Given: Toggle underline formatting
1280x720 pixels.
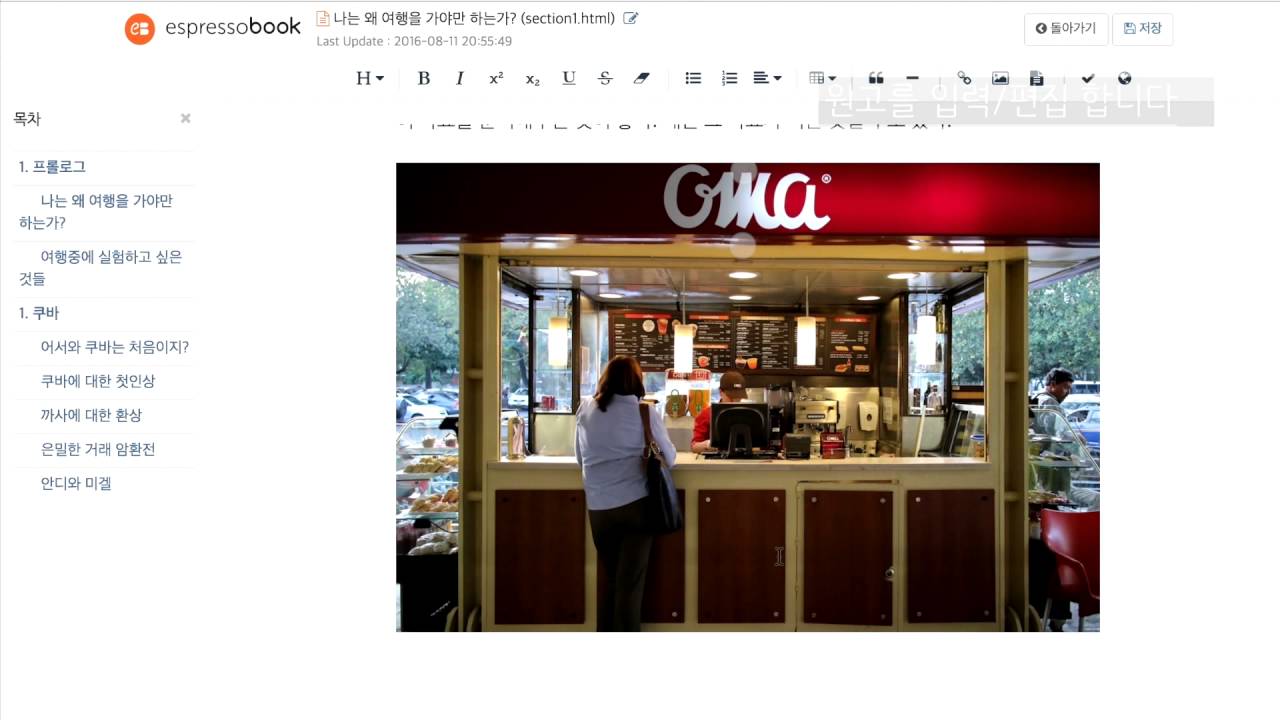Looking at the screenshot, I should (569, 78).
